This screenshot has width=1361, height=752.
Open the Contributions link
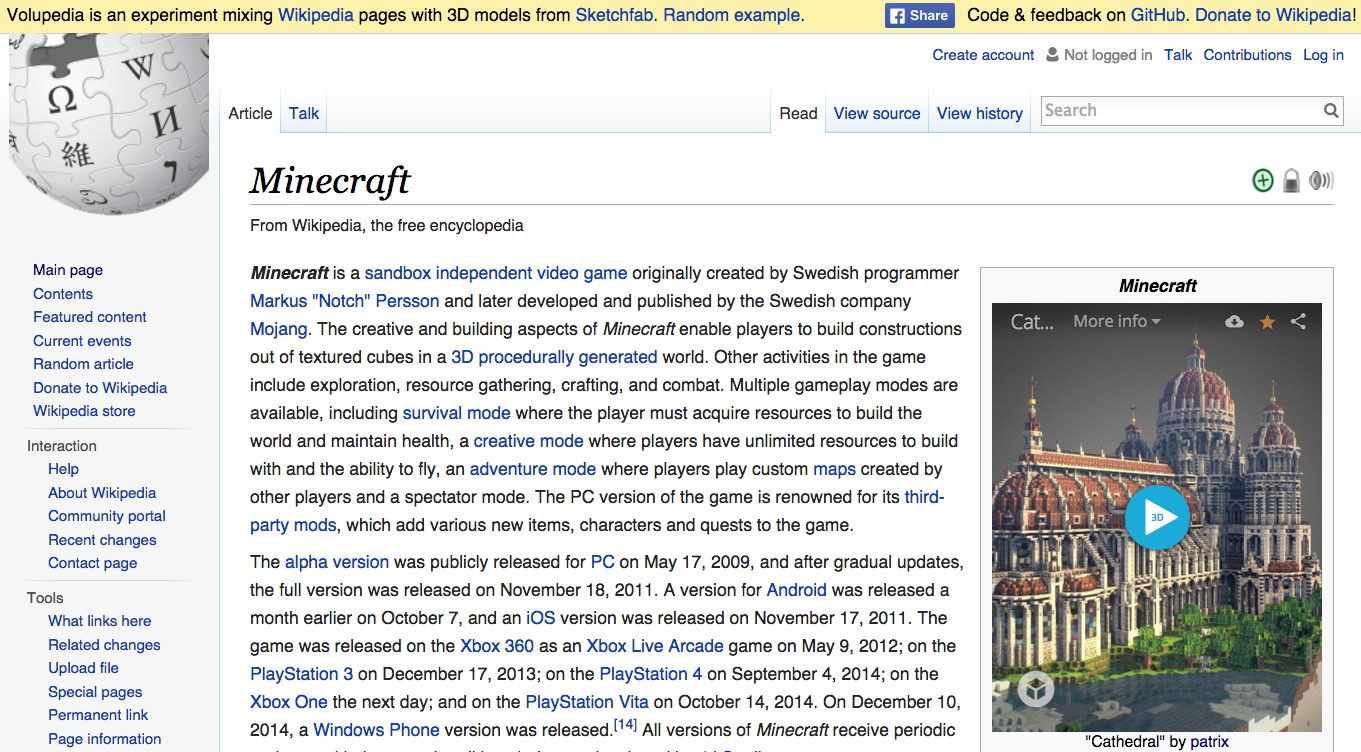coord(1247,55)
